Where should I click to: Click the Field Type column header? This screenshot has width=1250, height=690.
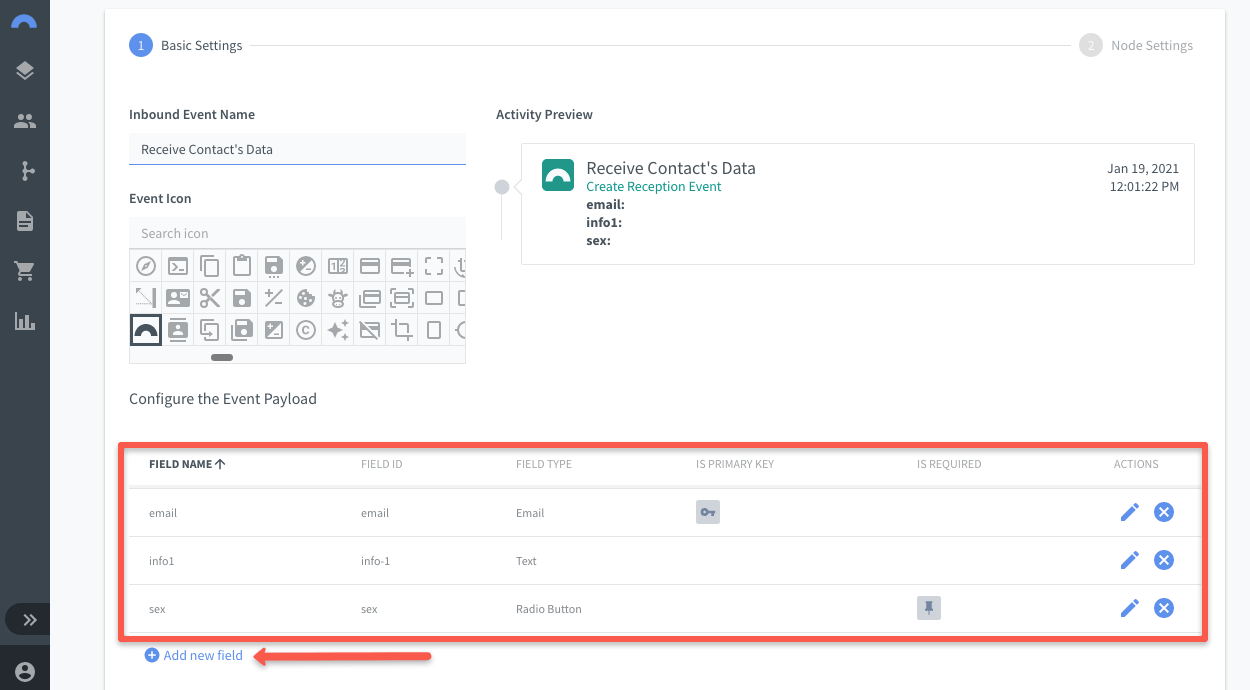544,464
